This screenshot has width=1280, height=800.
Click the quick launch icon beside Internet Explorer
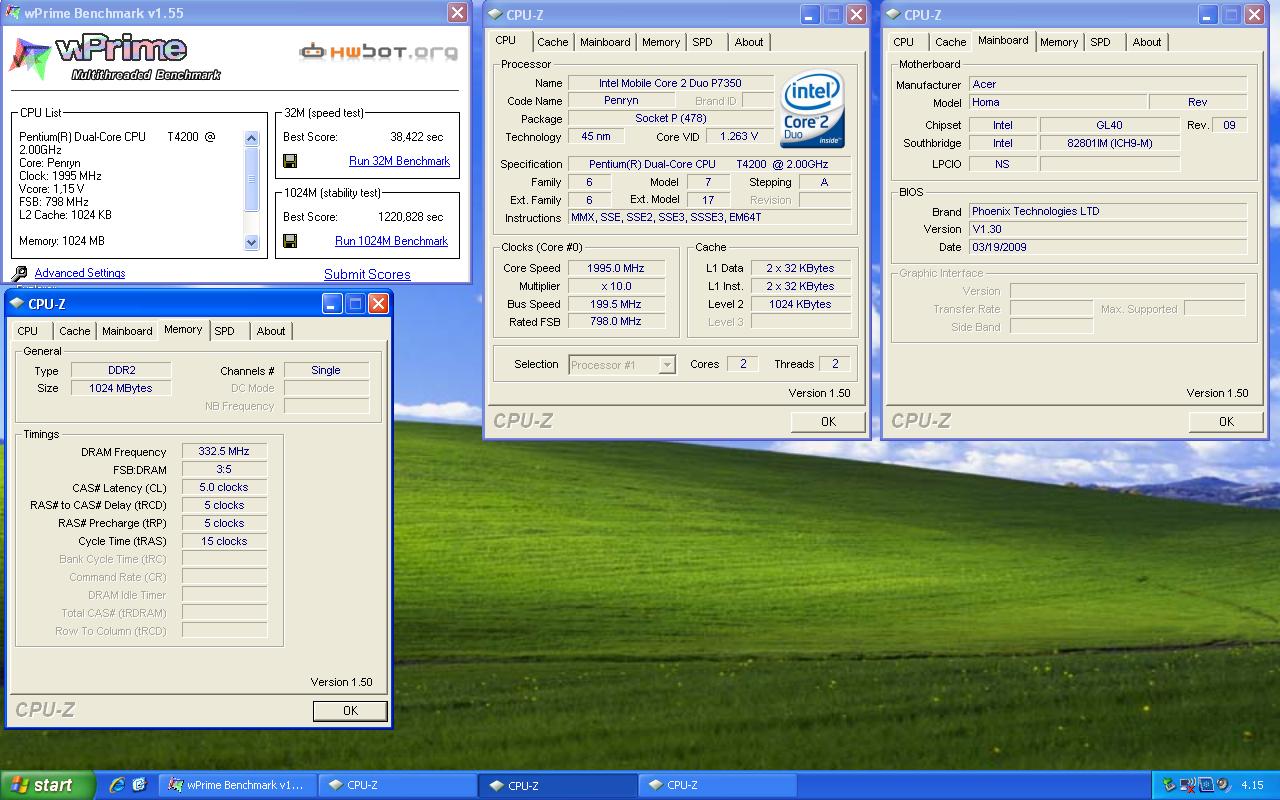139,785
